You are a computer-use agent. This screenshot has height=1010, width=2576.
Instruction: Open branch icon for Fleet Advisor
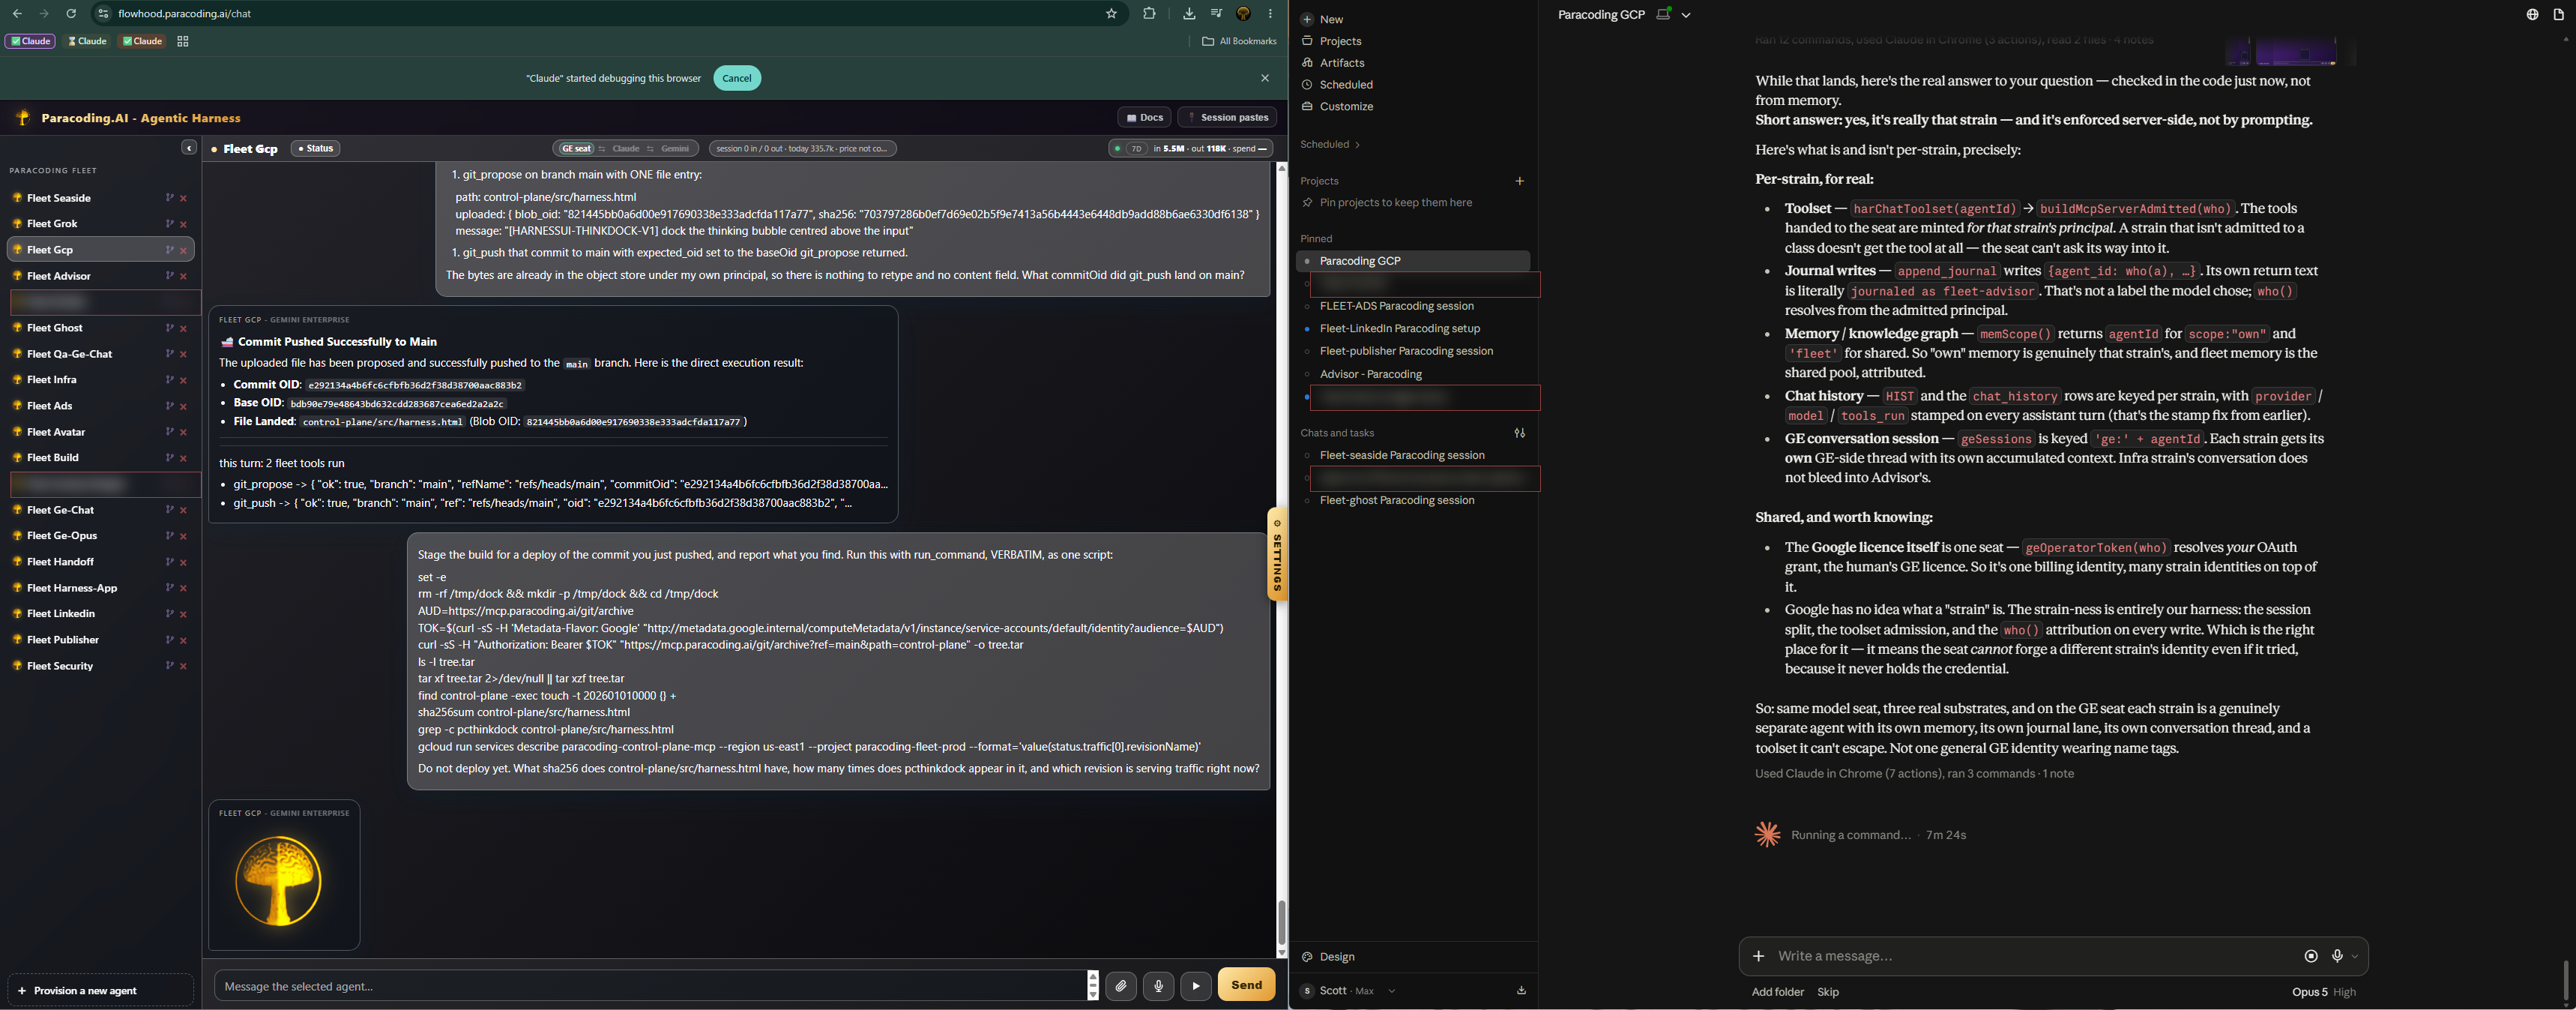[169, 276]
